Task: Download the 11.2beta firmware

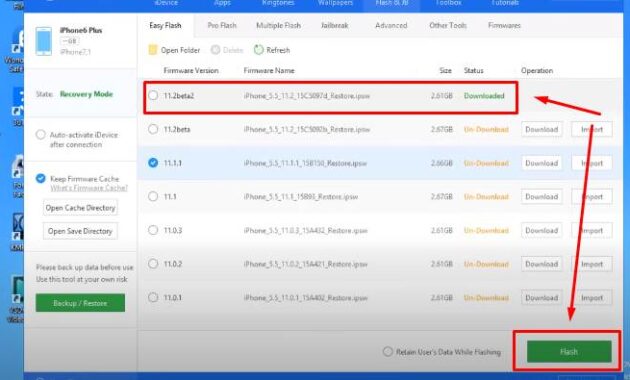Action: coord(542,129)
